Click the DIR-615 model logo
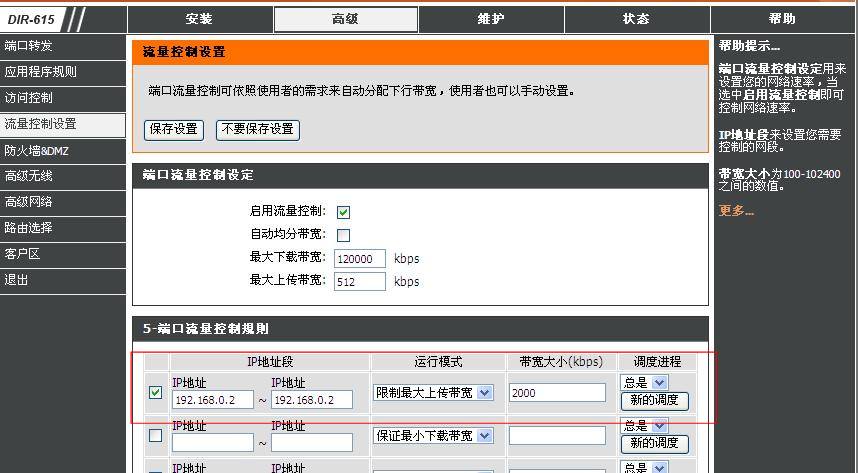The width and height of the screenshot is (858, 473). [x=31, y=20]
